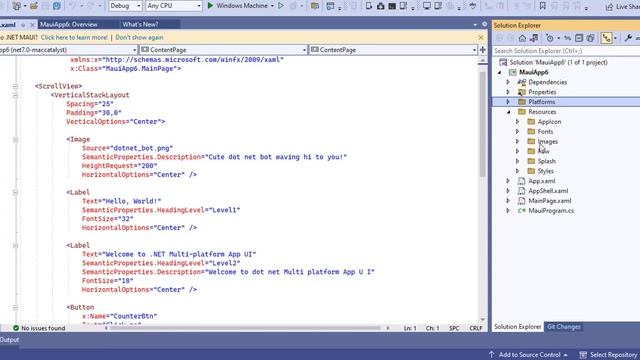The height and width of the screenshot is (360, 640).
Task: Collapse the ScrollView code block
Action: [16, 86]
